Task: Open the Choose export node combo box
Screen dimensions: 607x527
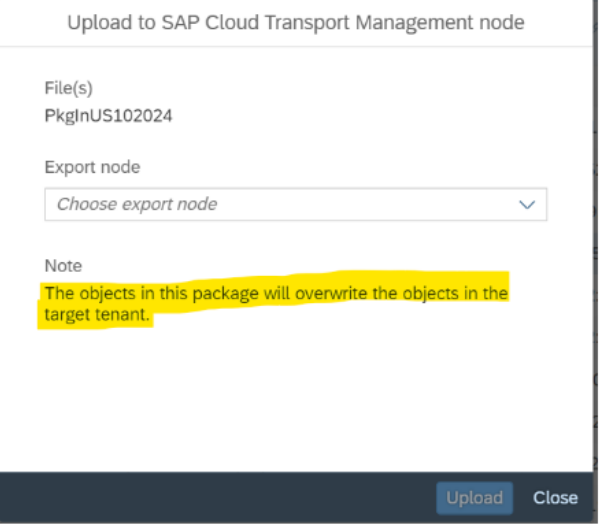Action: pyautogui.click(x=296, y=204)
